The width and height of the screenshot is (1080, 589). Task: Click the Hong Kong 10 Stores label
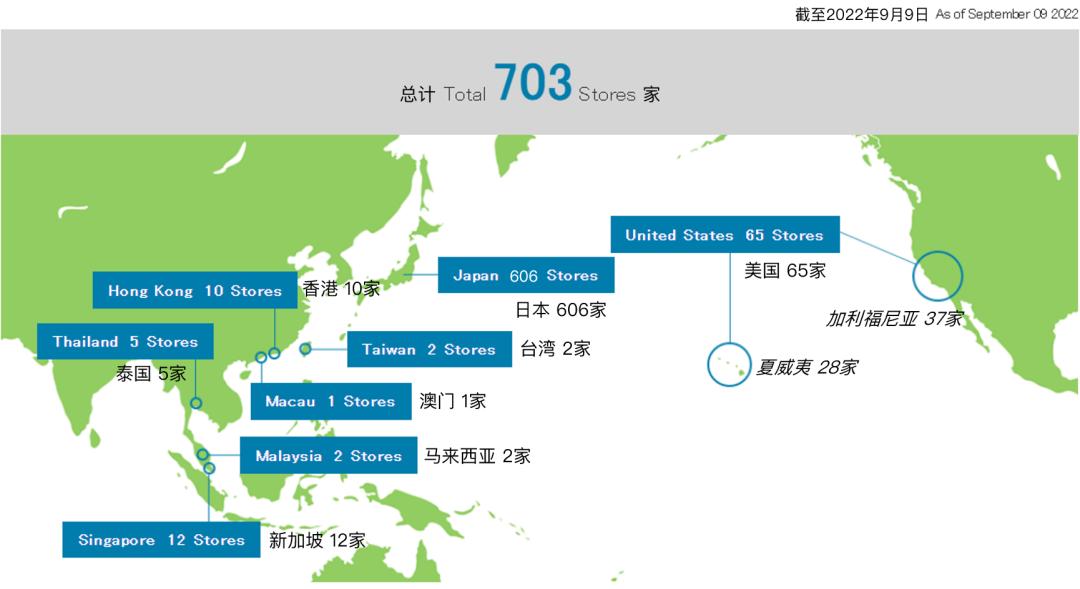coord(194,290)
